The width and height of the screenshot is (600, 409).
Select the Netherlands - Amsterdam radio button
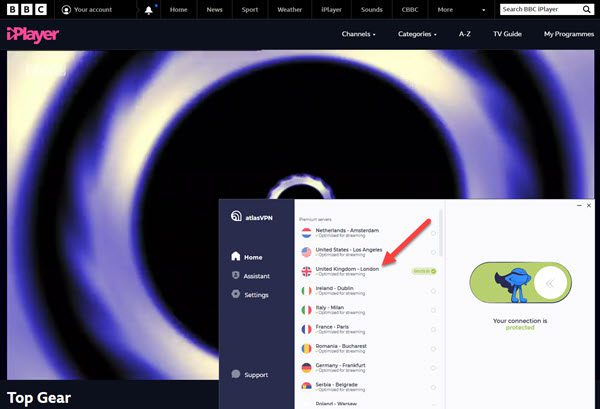pos(433,233)
